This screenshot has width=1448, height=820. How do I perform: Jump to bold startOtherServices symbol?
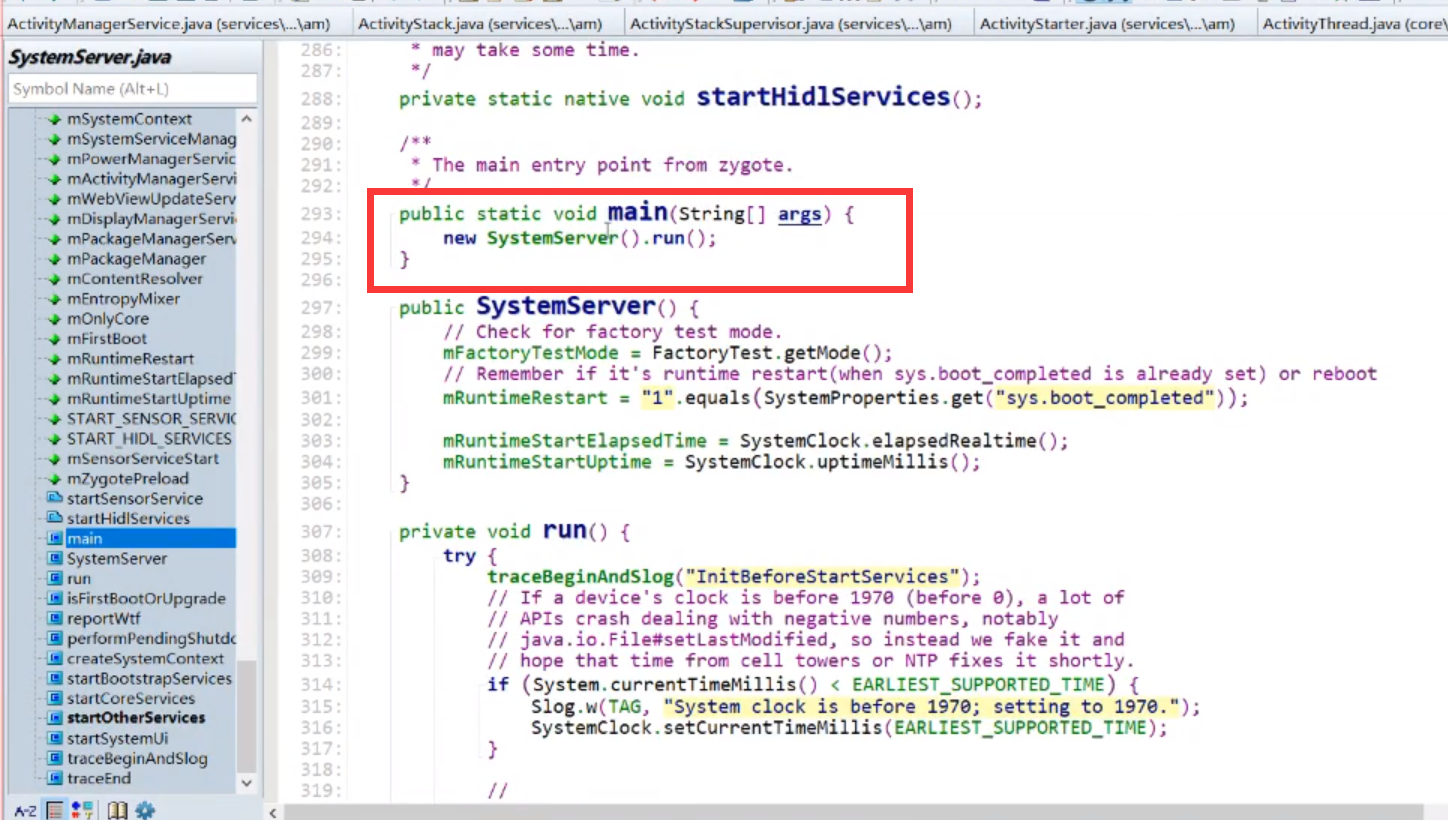pyautogui.click(x=135, y=718)
